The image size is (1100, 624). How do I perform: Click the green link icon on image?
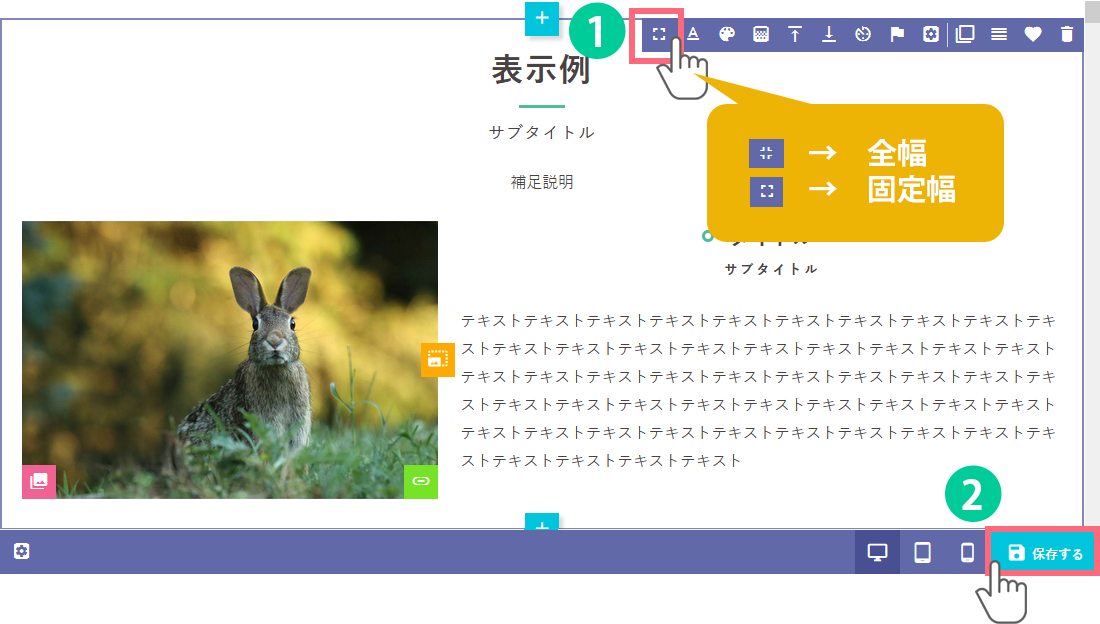[421, 481]
